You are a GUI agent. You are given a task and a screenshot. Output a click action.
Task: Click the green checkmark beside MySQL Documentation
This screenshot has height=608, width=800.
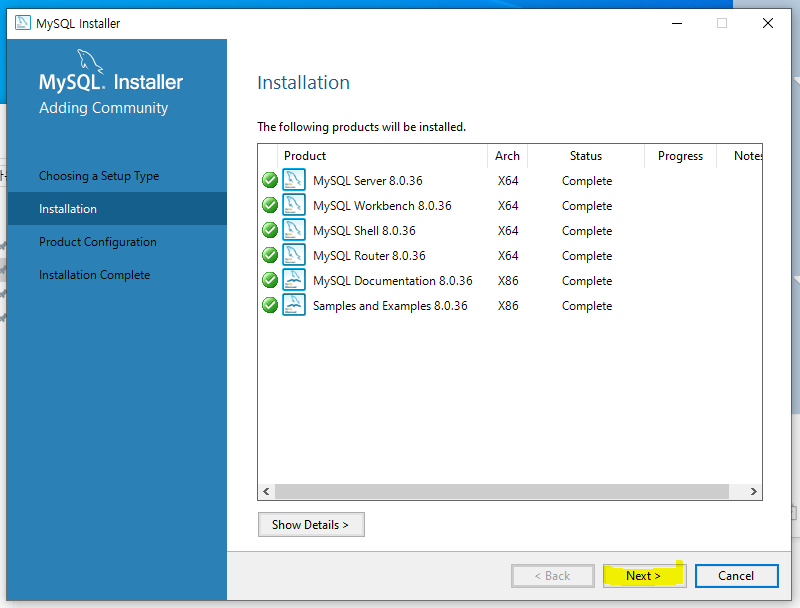pos(269,280)
